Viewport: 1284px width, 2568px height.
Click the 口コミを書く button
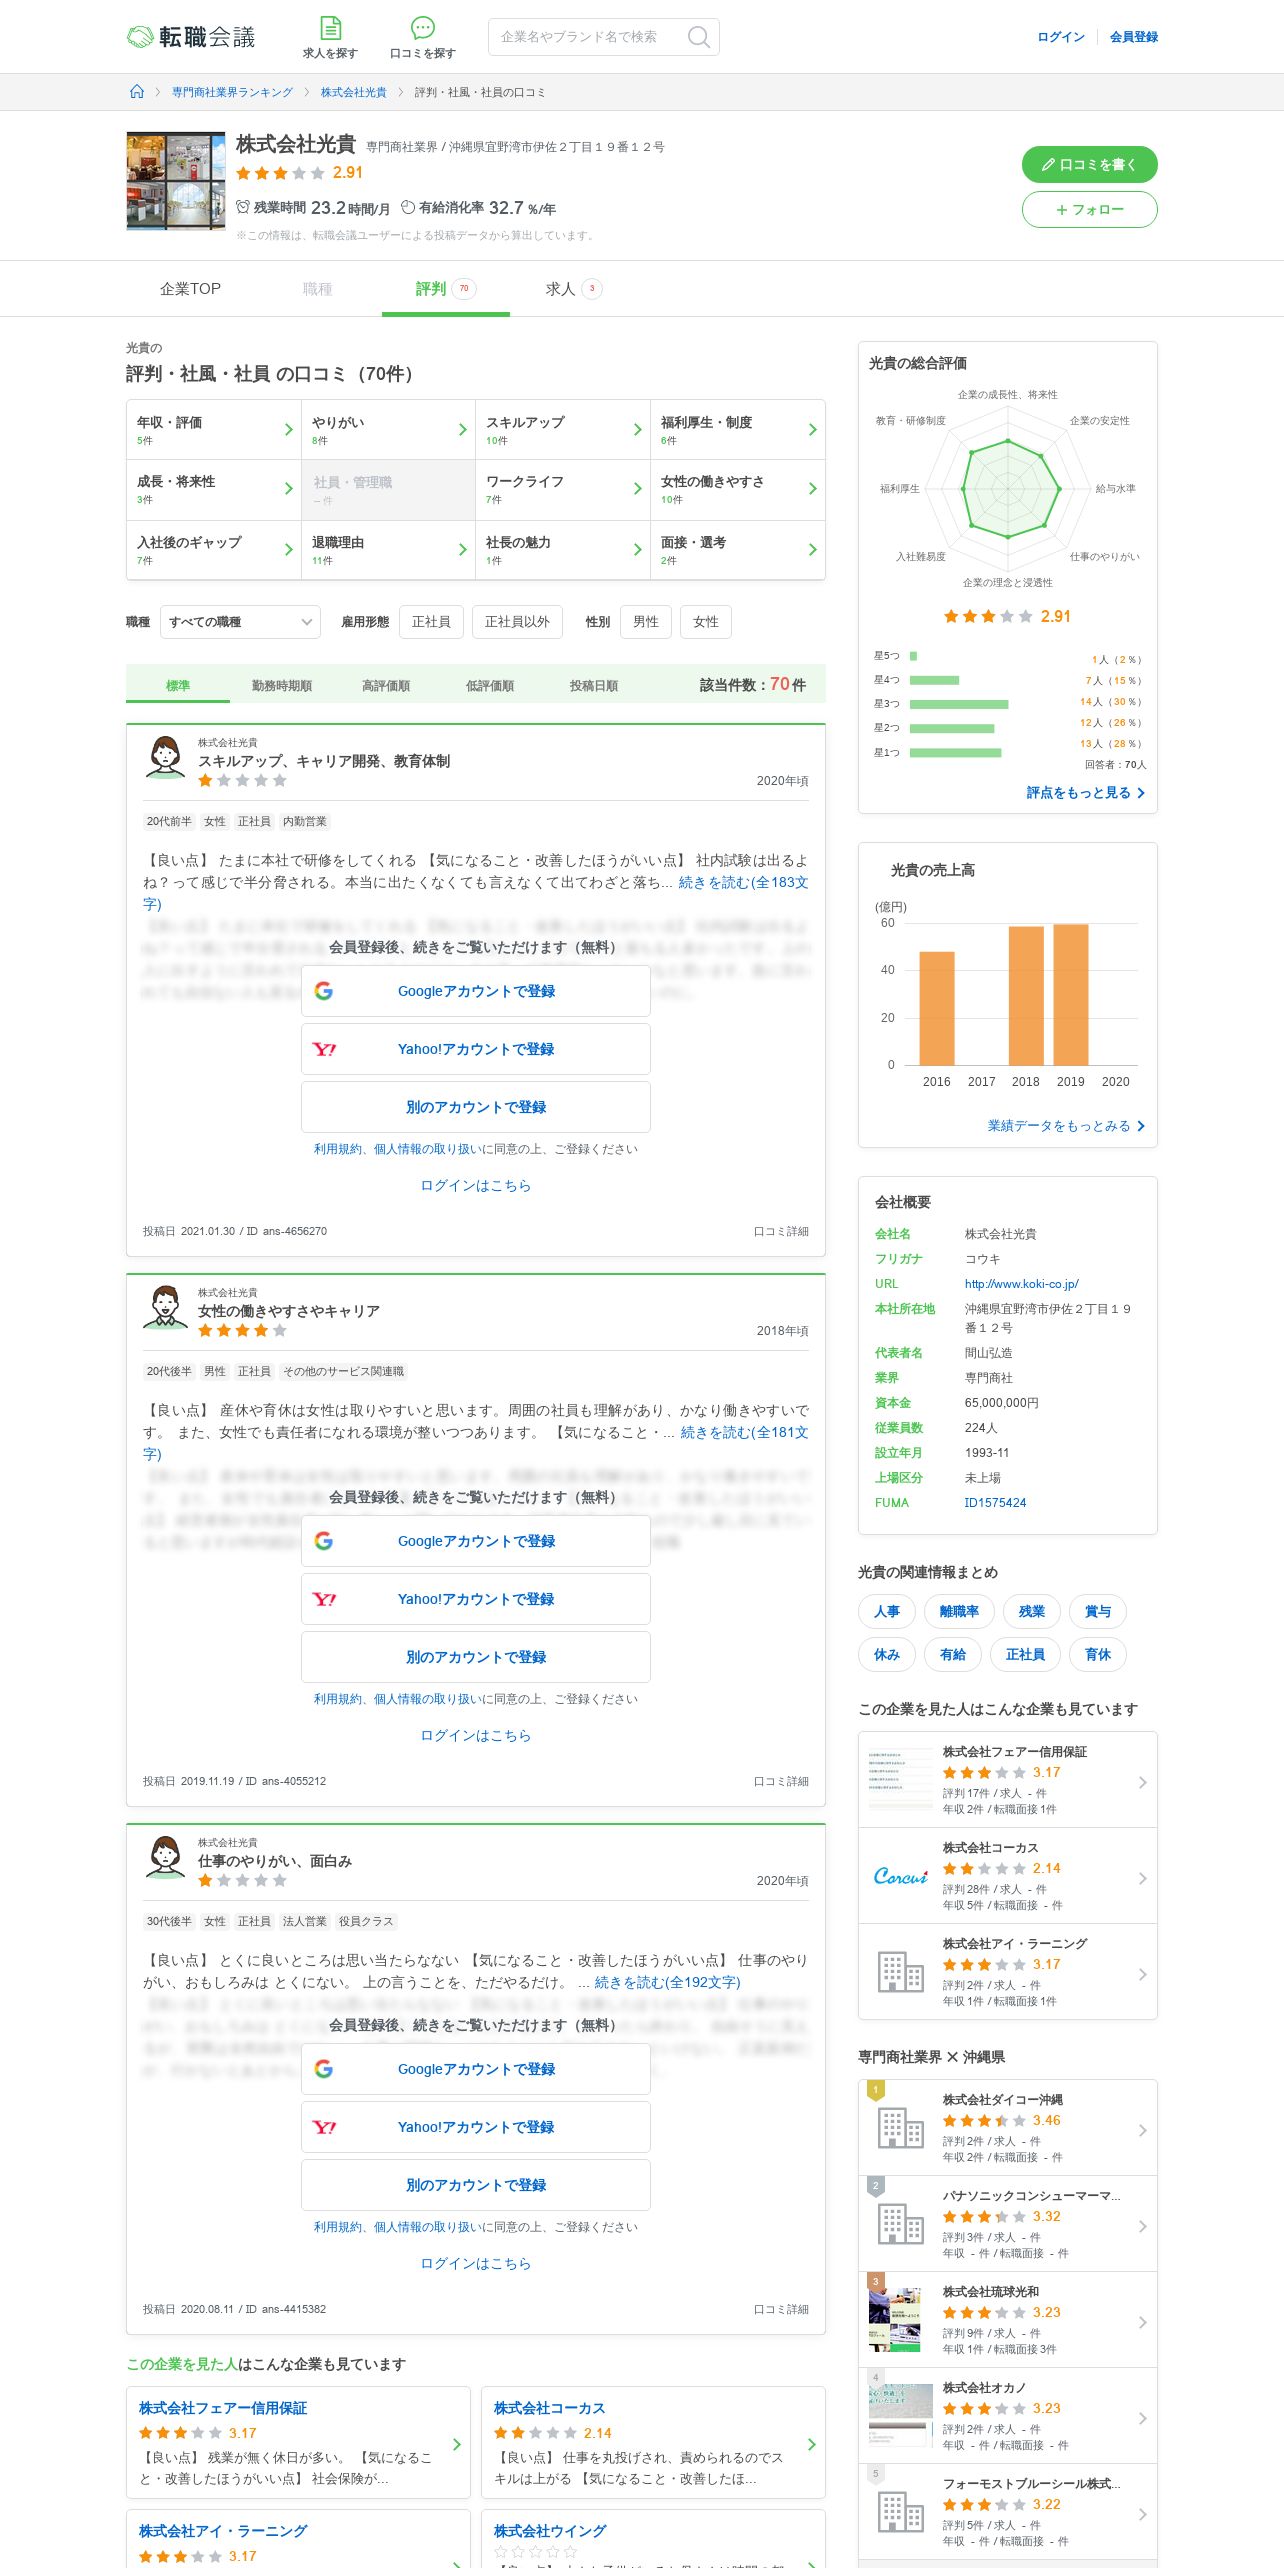pyautogui.click(x=1089, y=164)
